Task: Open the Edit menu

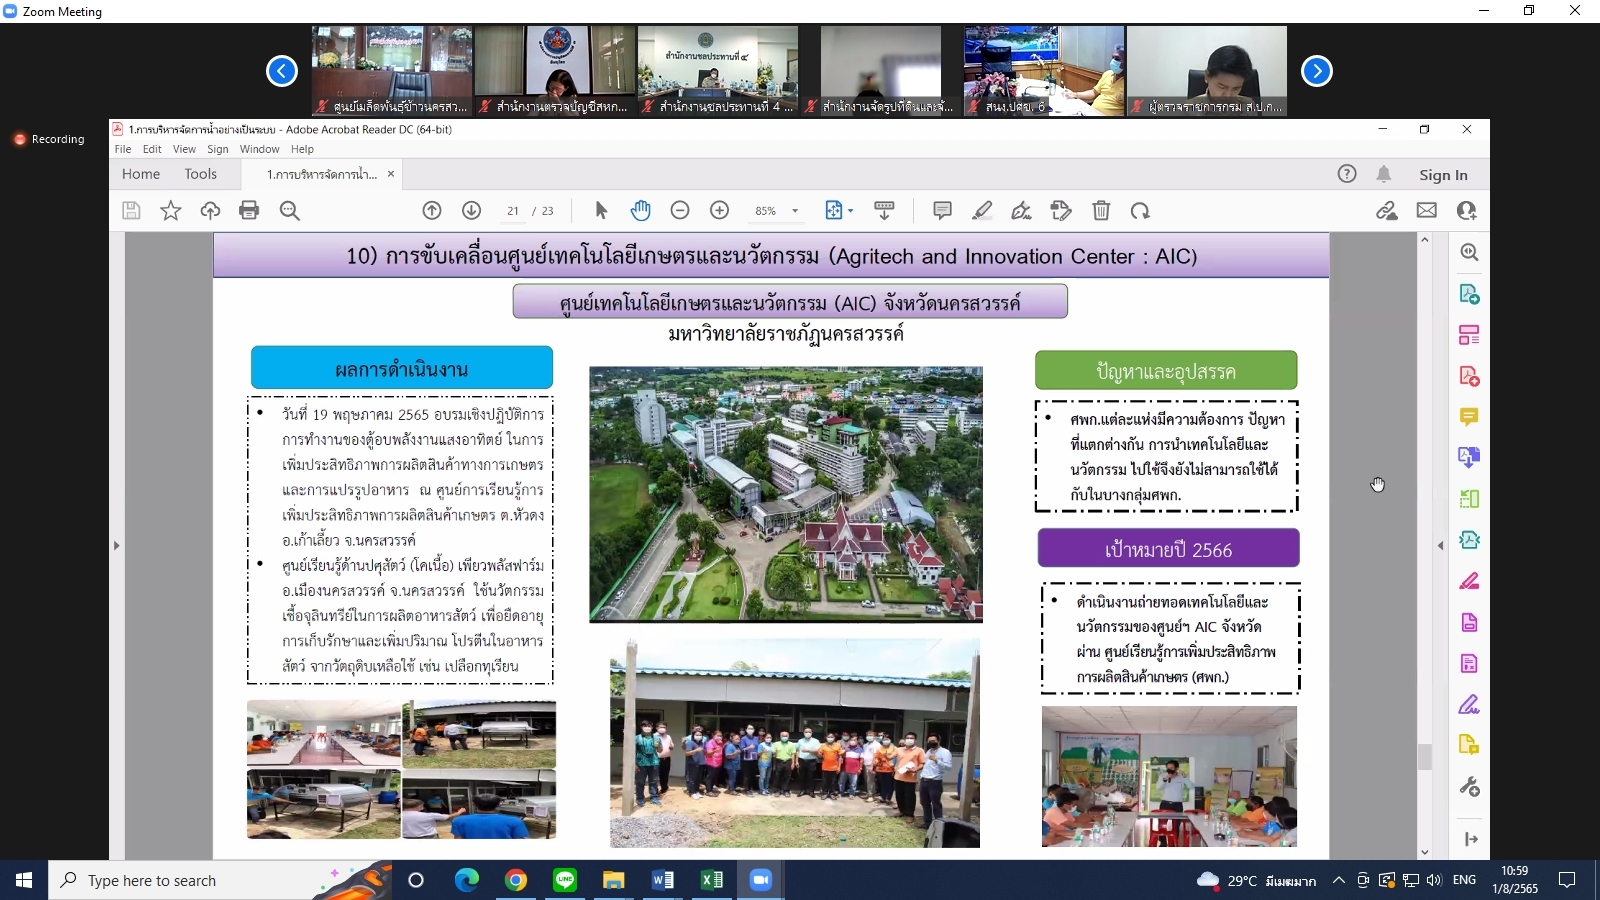Action: (152, 149)
